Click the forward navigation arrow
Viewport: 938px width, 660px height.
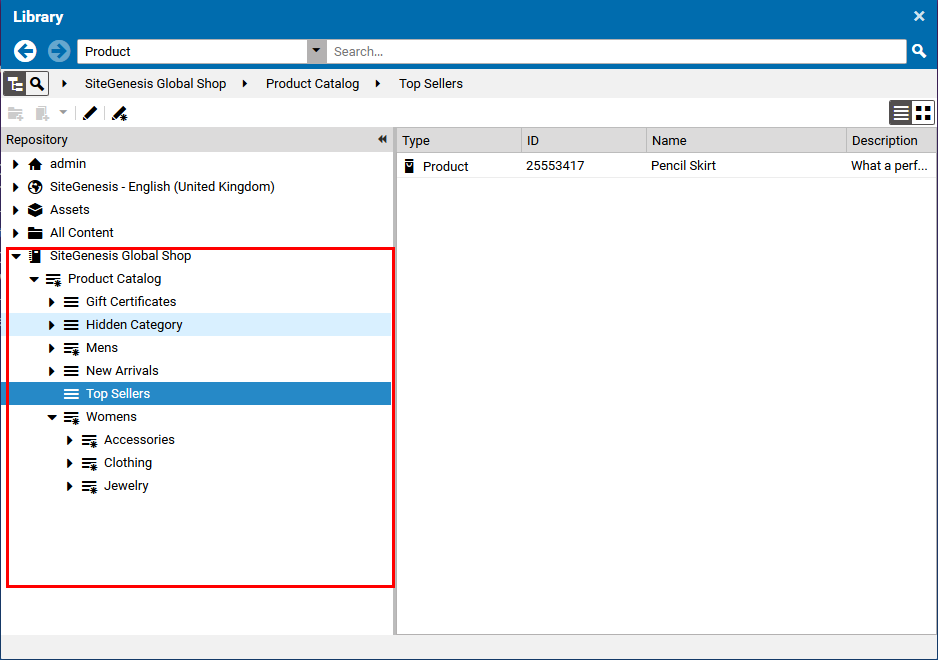point(59,51)
